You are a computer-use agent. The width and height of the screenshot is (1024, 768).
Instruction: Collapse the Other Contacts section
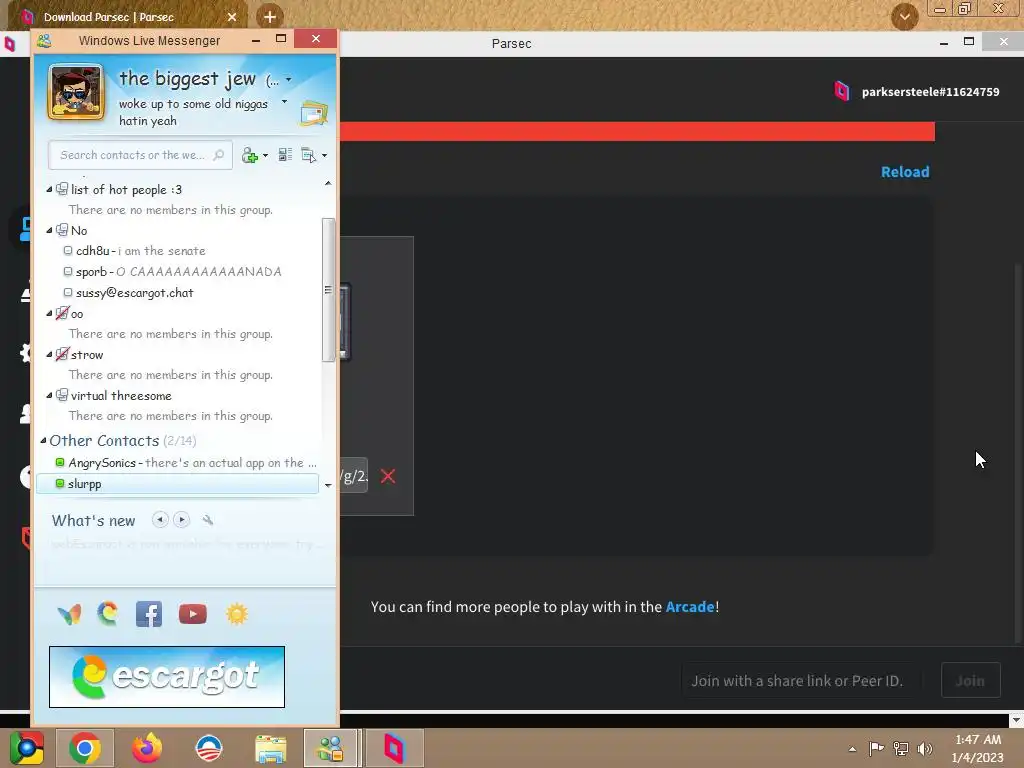43,440
